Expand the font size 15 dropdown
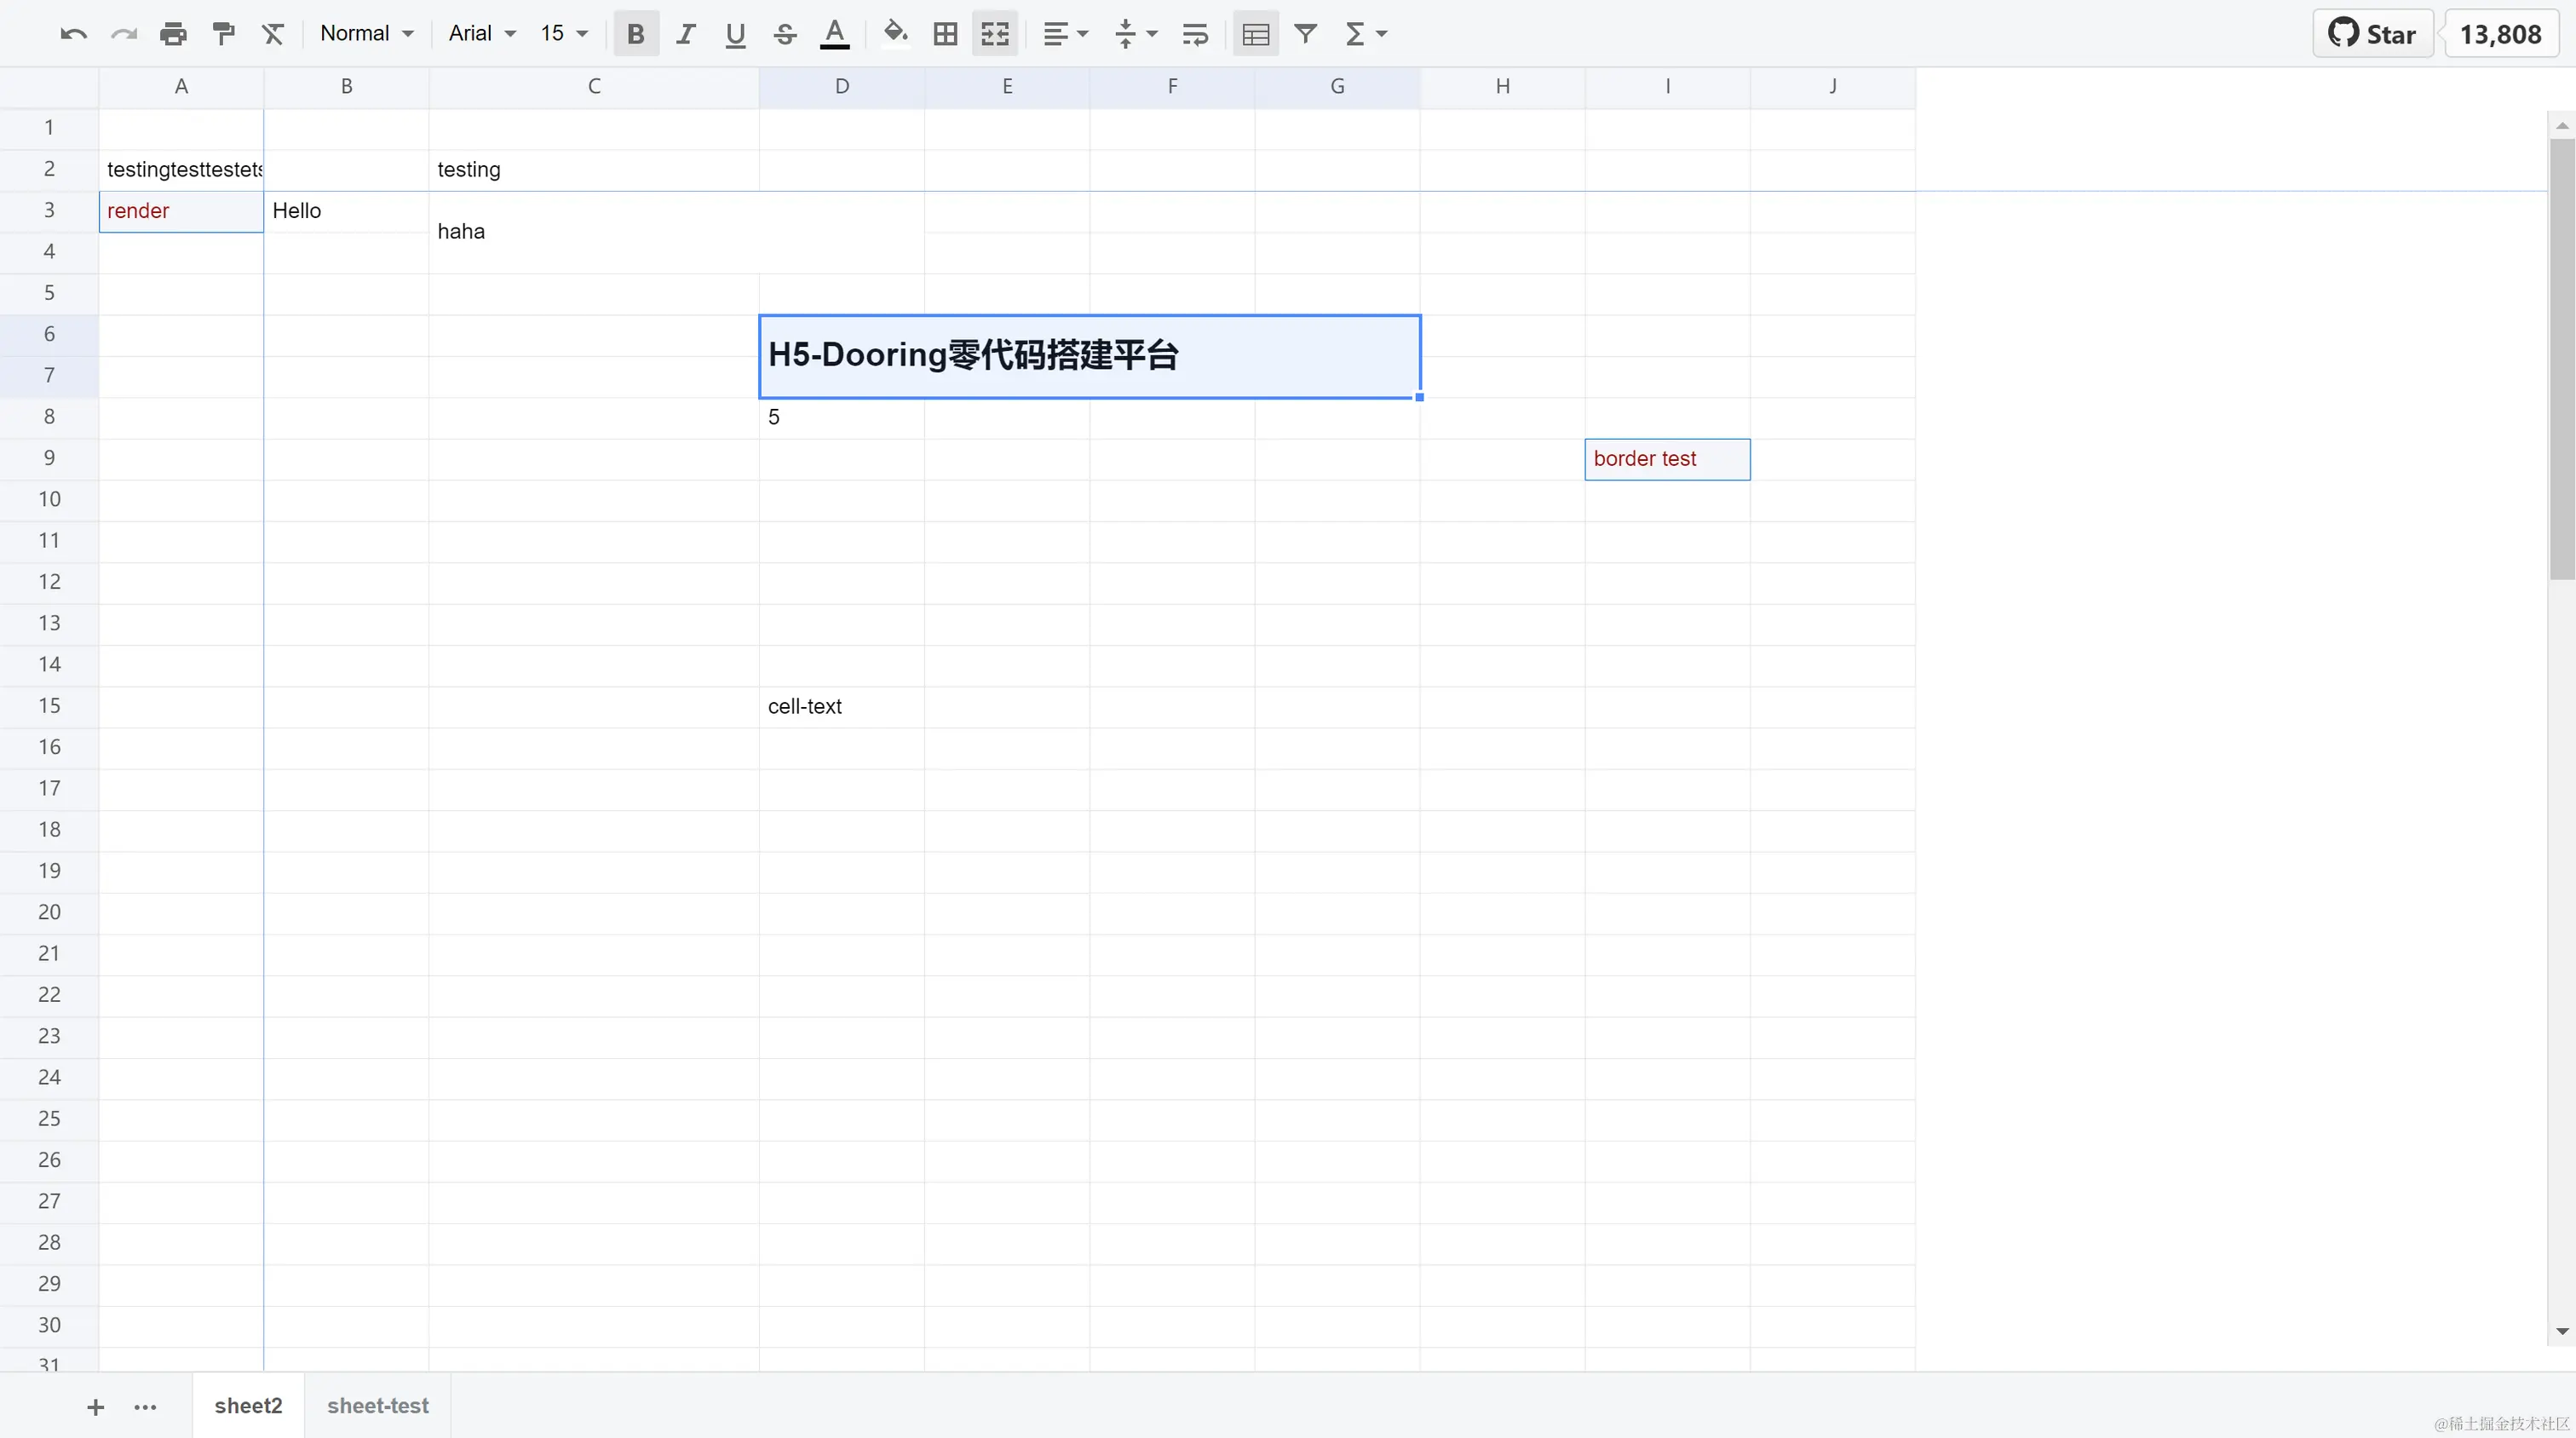The image size is (2576, 1438). coord(564,34)
